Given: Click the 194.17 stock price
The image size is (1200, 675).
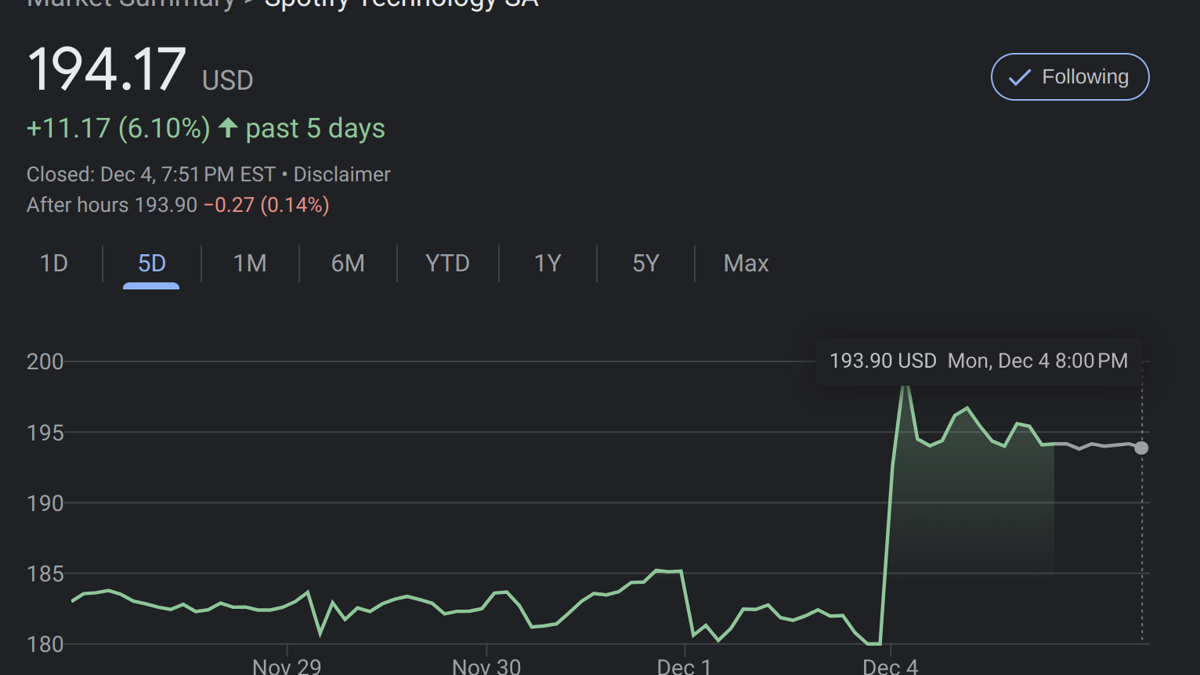Looking at the screenshot, I should [106, 70].
